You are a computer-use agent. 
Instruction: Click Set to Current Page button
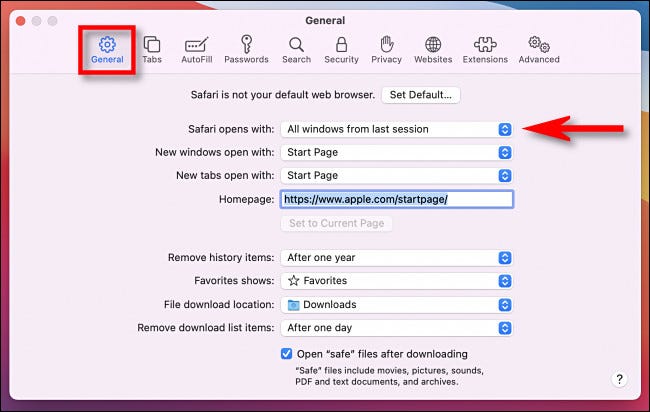pos(337,223)
